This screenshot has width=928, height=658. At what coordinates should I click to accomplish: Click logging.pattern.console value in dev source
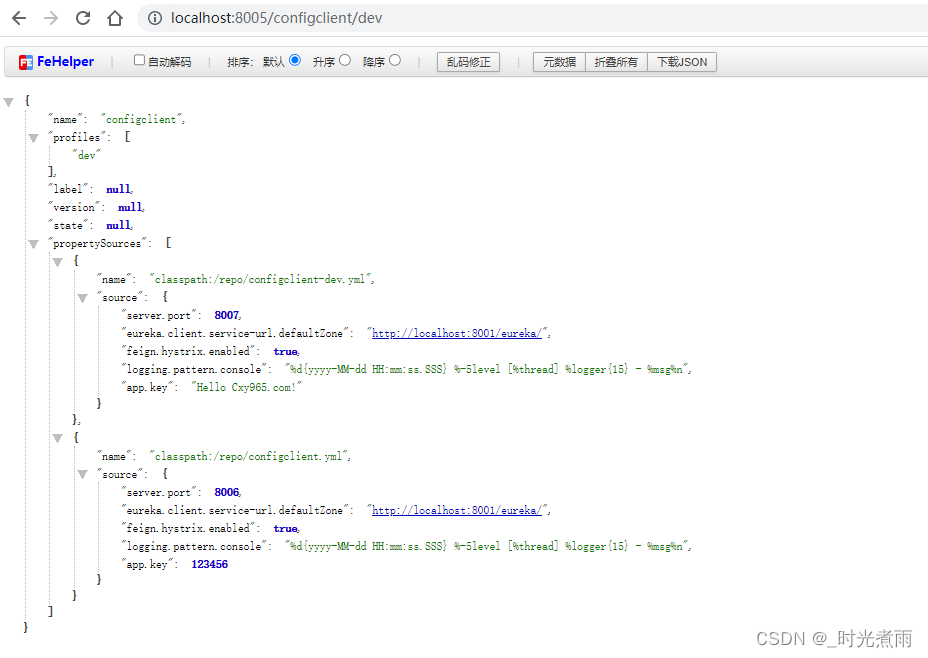pyautogui.click(x=486, y=369)
